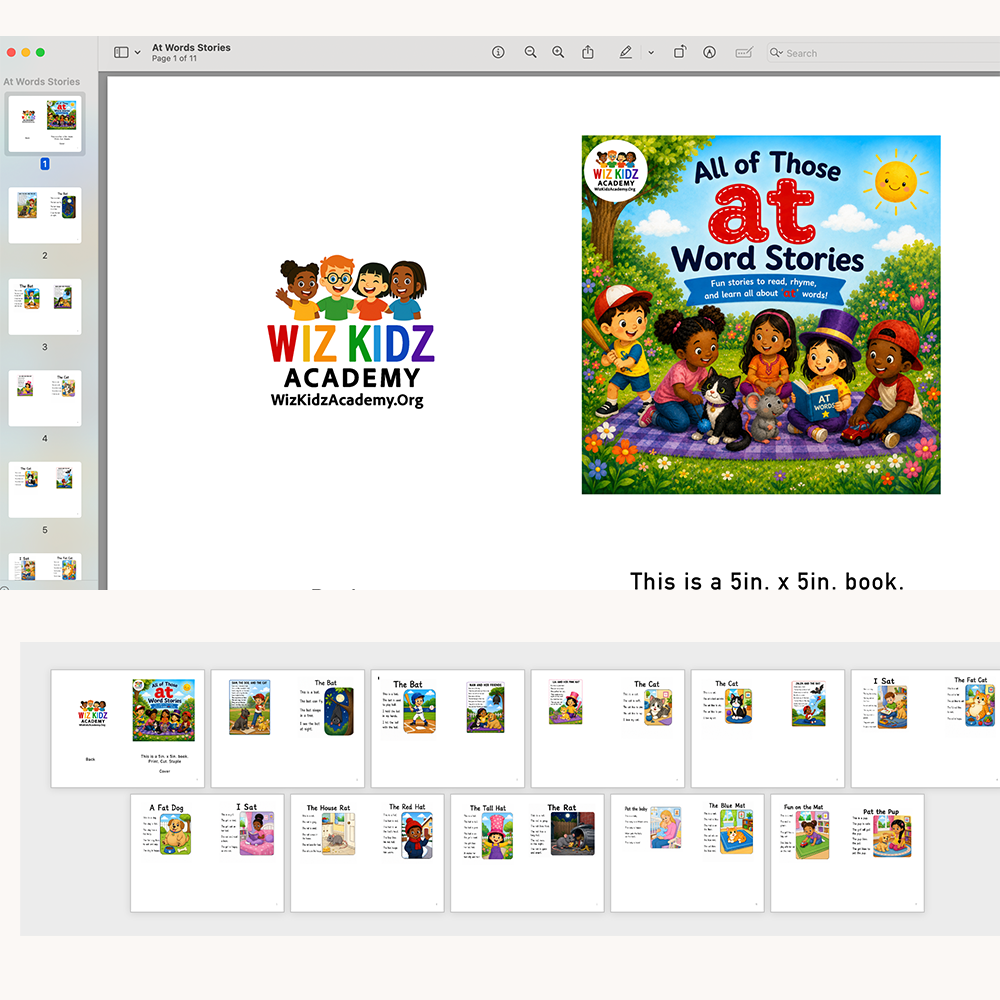Click the overview page showing 'I Sat' and 'The Fat Cat'
The height and width of the screenshot is (1000, 1000).
click(x=925, y=728)
